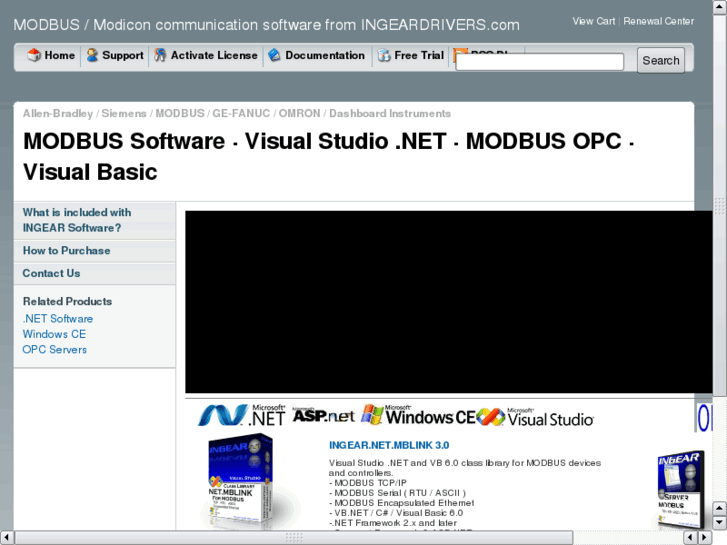Follow the Dashboard Instruments breadcrumb link
The width and height of the screenshot is (727, 545).
[390, 113]
